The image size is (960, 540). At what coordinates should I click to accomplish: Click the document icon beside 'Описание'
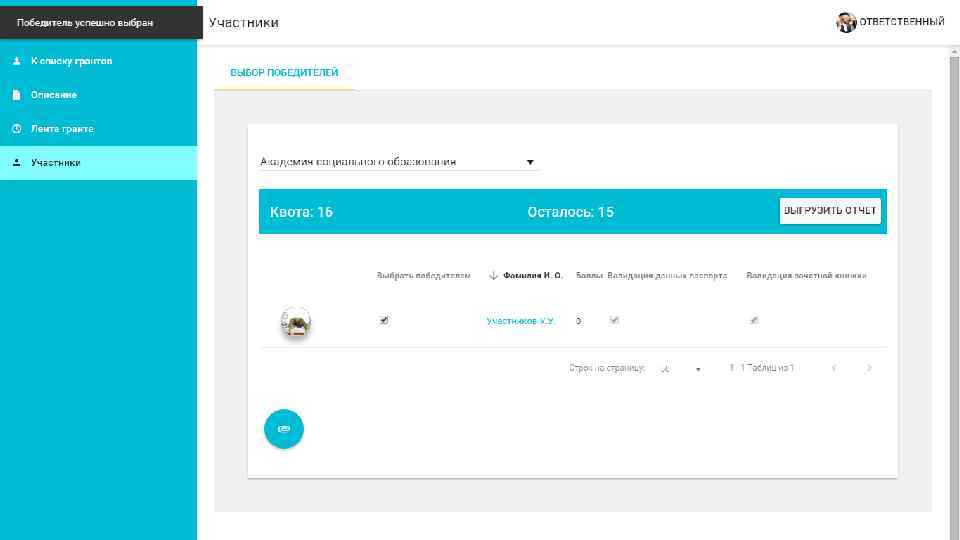point(17,95)
